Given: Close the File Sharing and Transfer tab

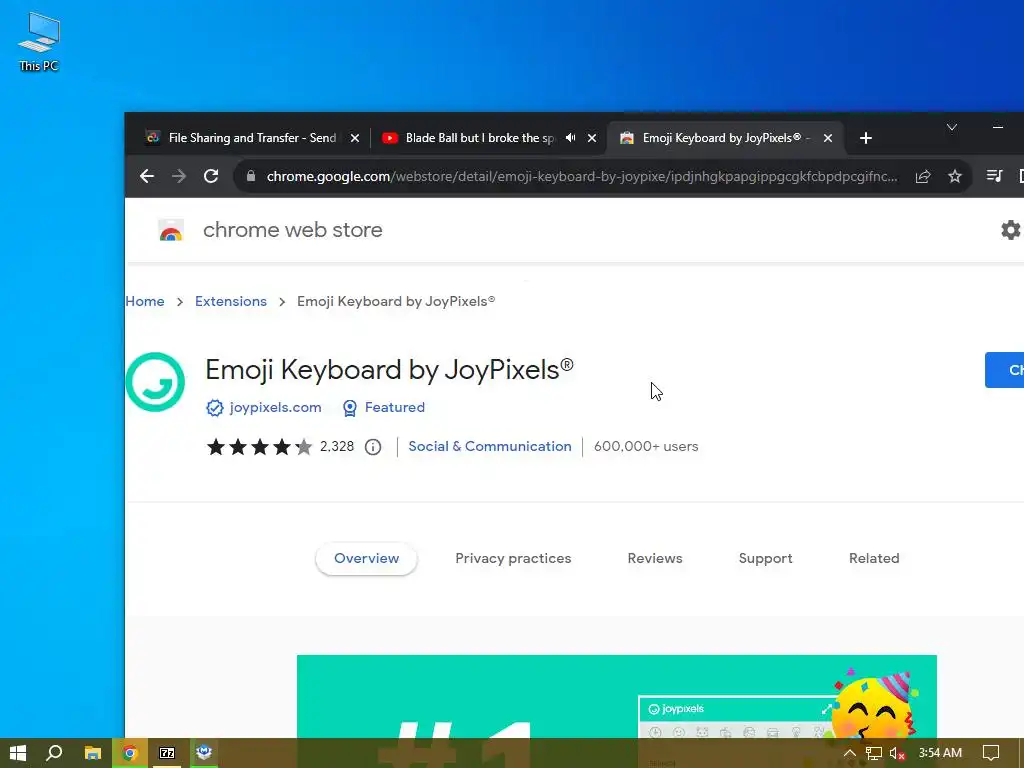Looking at the screenshot, I should [355, 138].
